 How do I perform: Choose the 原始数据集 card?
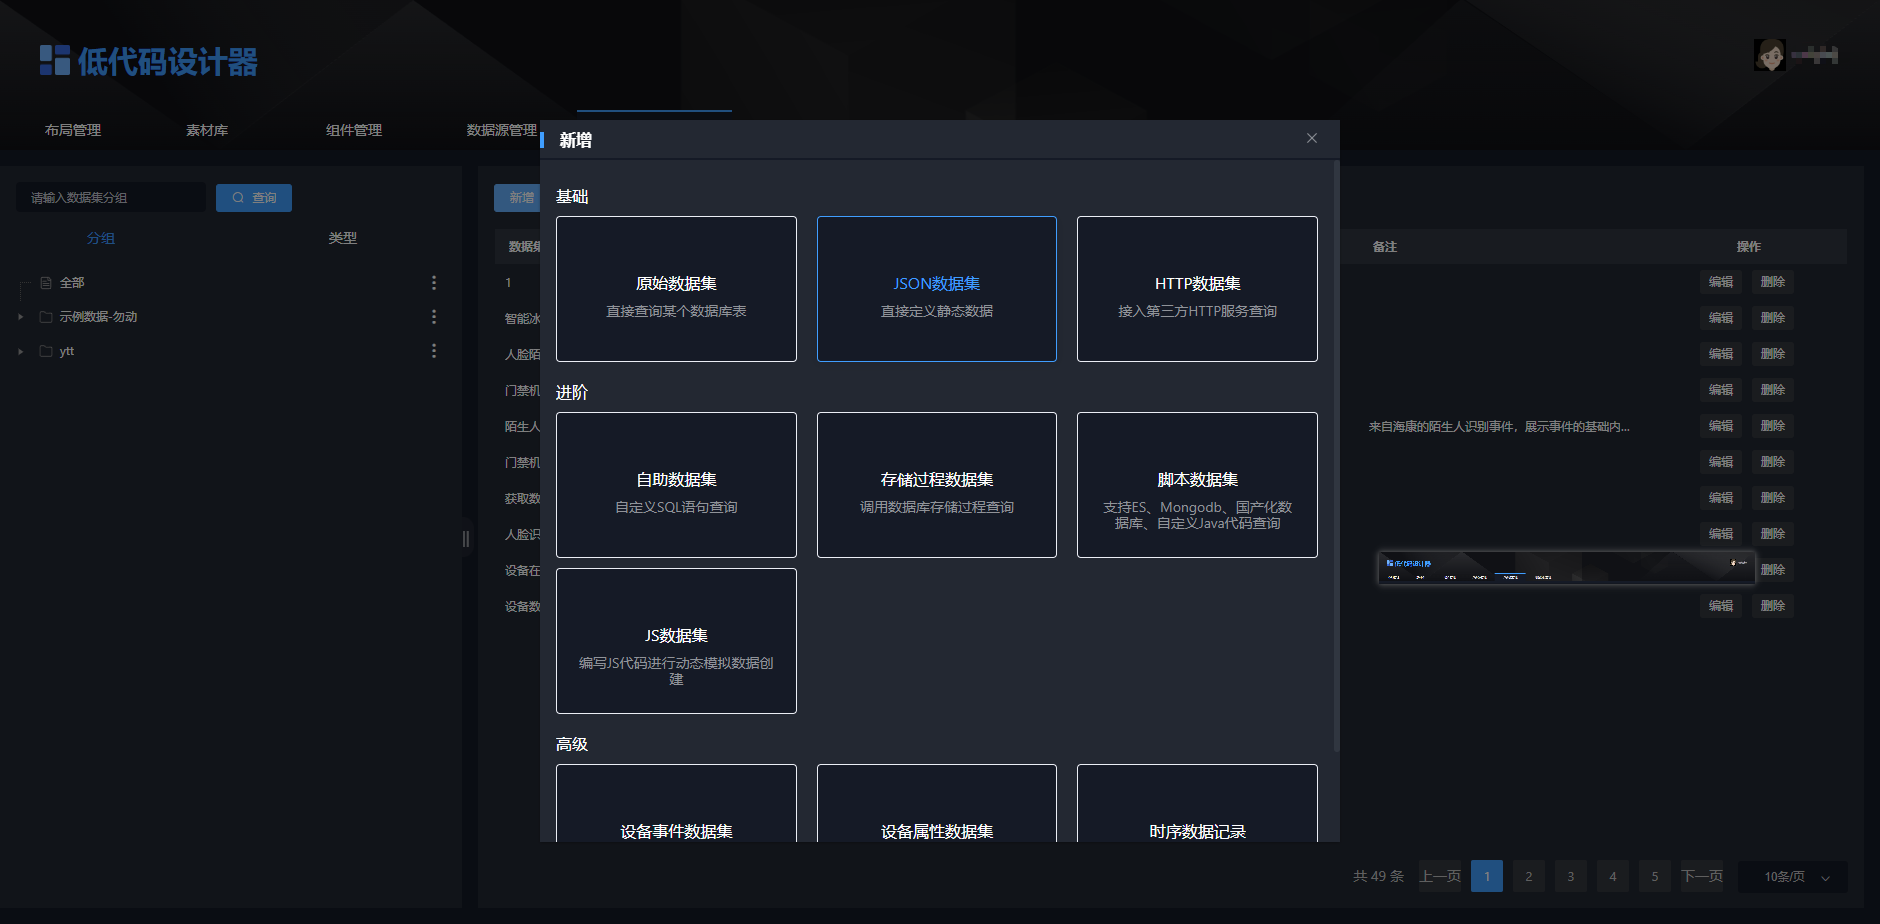click(x=676, y=289)
